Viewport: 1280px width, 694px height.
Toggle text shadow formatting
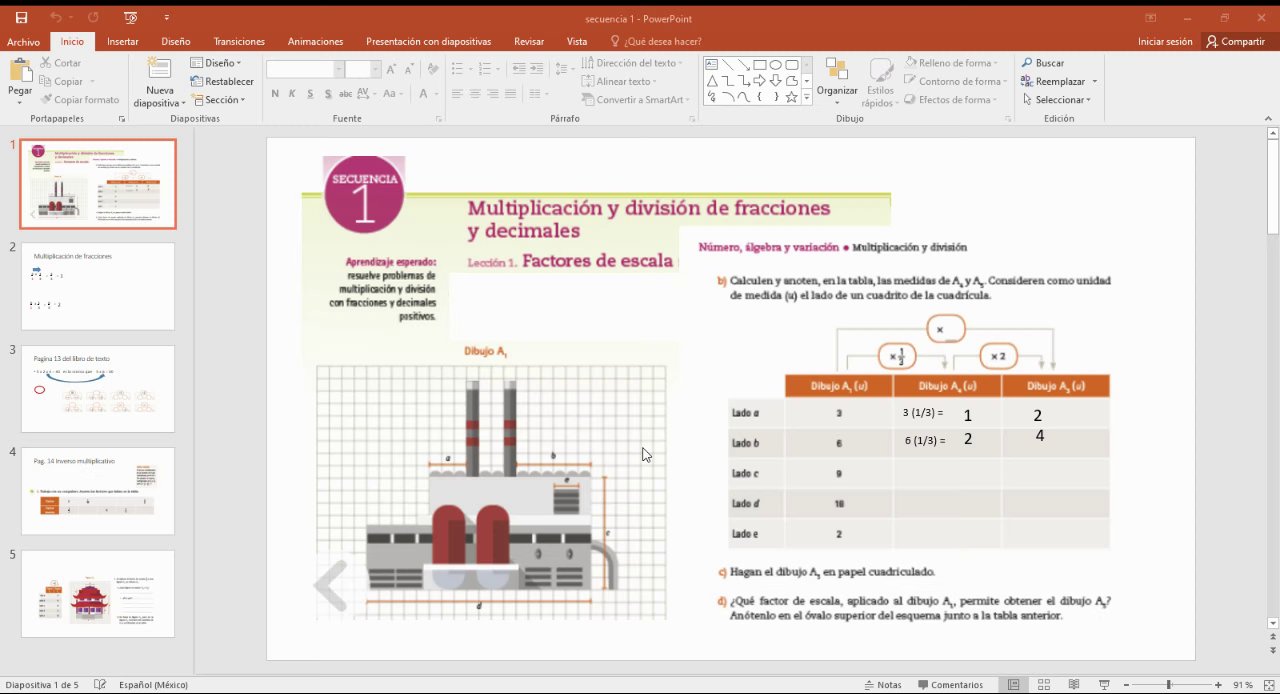[x=328, y=94]
